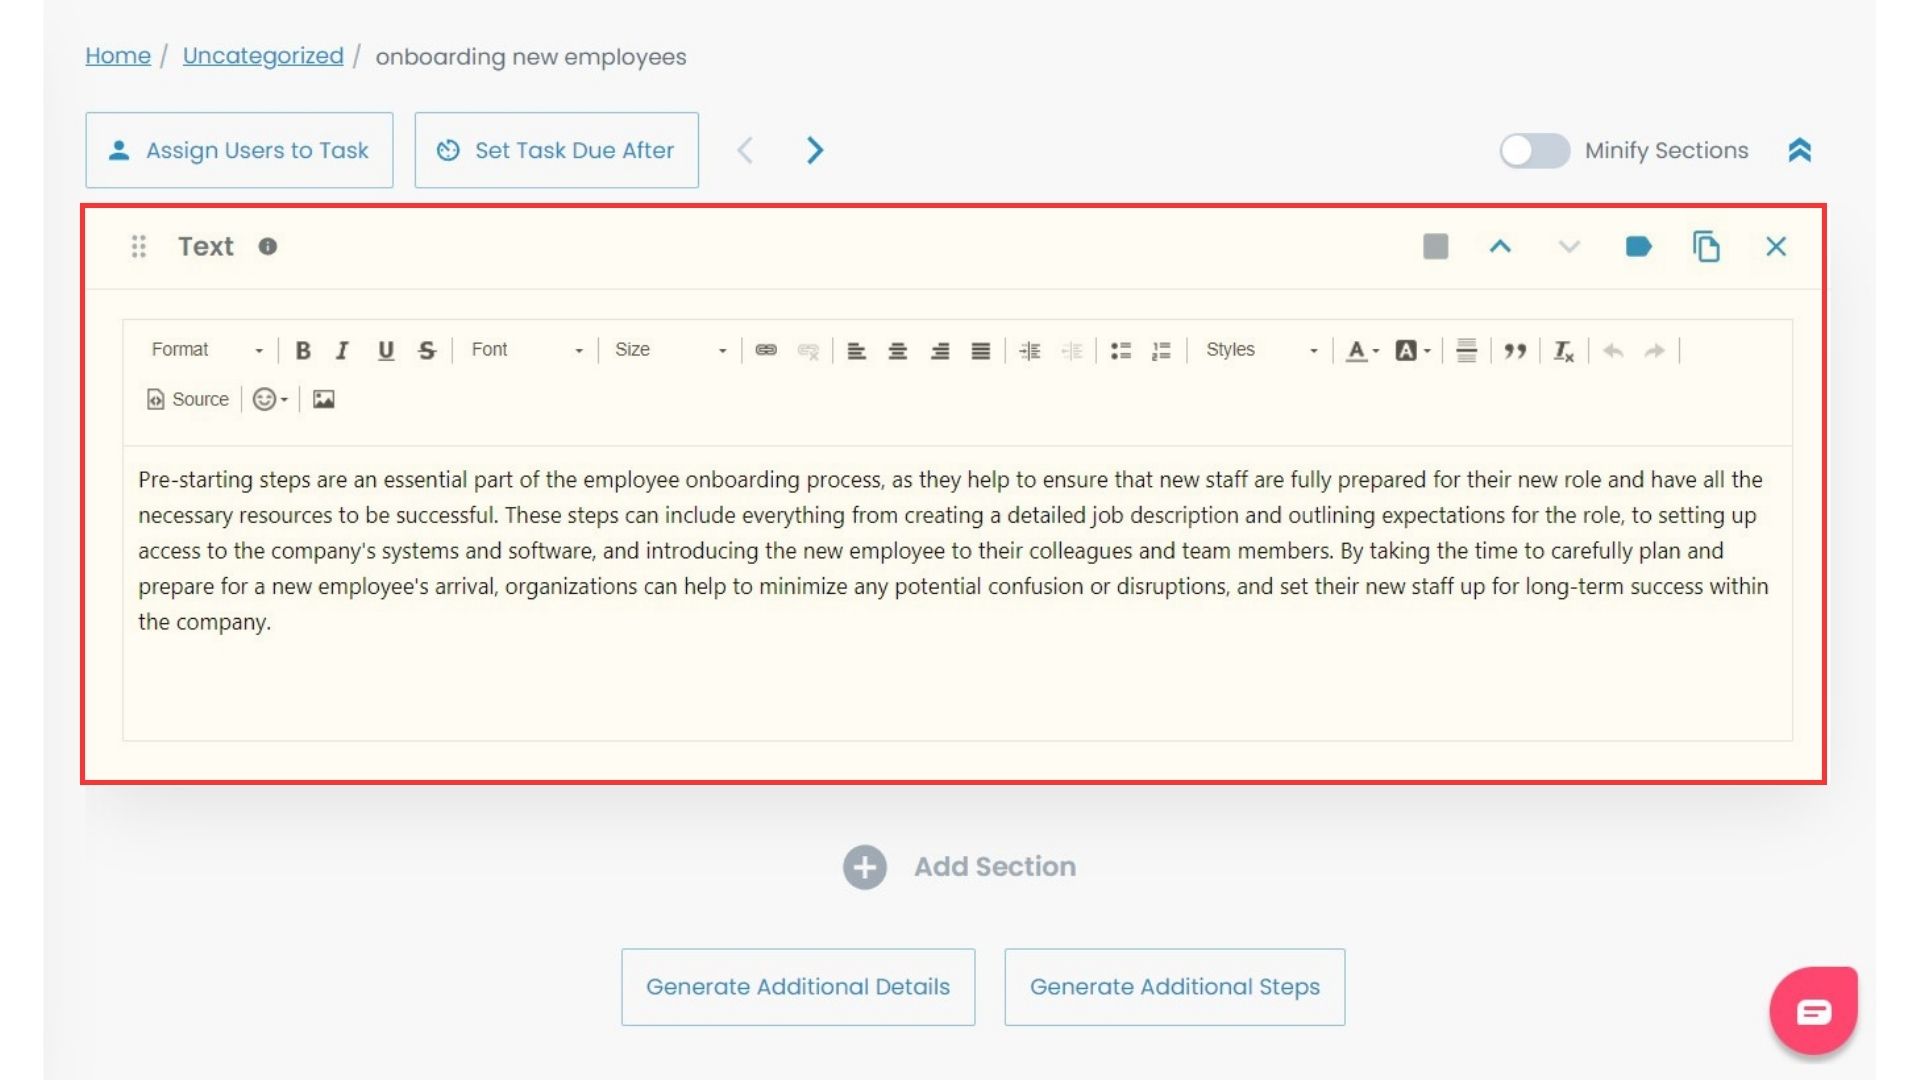Apply italic formatting to the text
The image size is (1920, 1080).
pyautogui.click(x=343, y=350)
